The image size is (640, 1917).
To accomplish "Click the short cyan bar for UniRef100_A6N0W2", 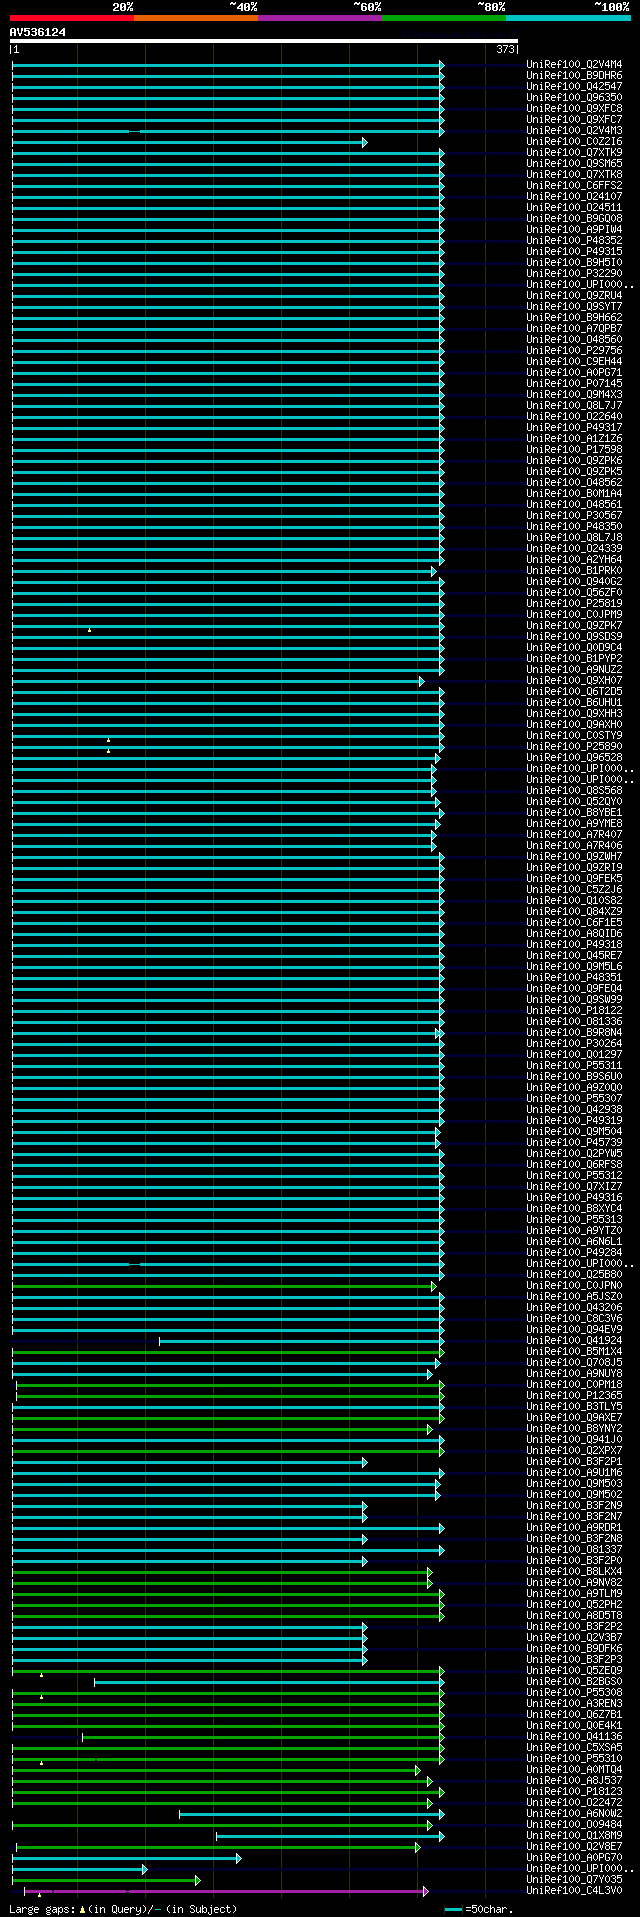I will 312,1814.
